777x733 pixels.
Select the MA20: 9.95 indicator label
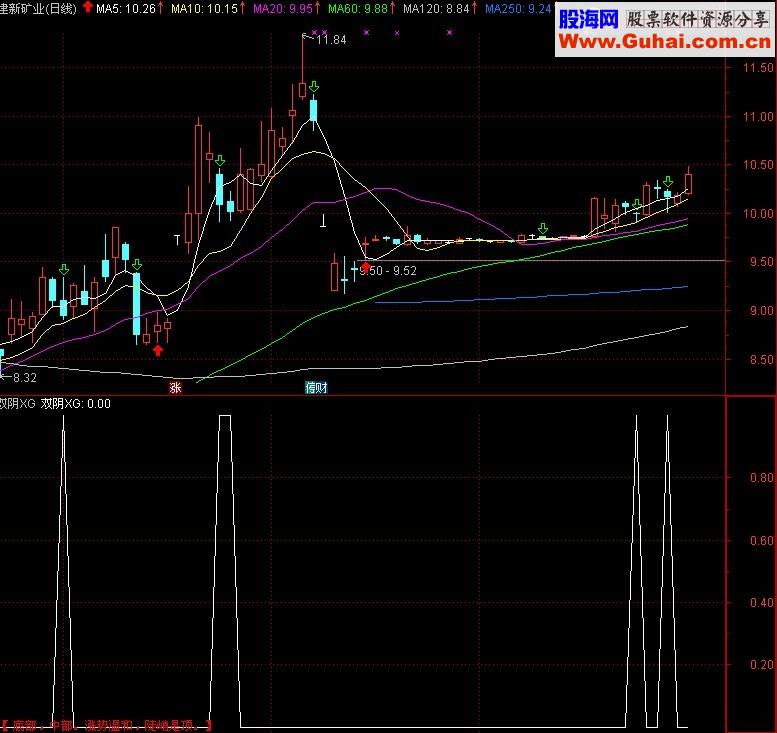click(x=283, y=8)
